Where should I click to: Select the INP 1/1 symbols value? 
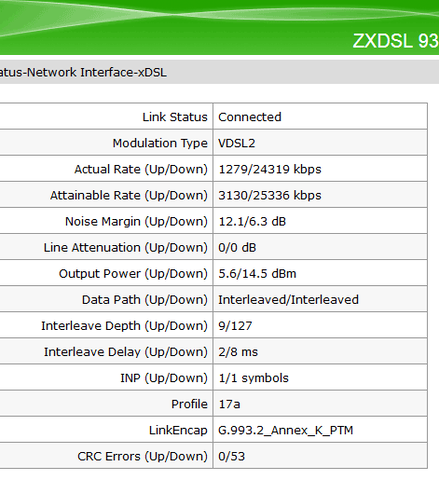253,378
